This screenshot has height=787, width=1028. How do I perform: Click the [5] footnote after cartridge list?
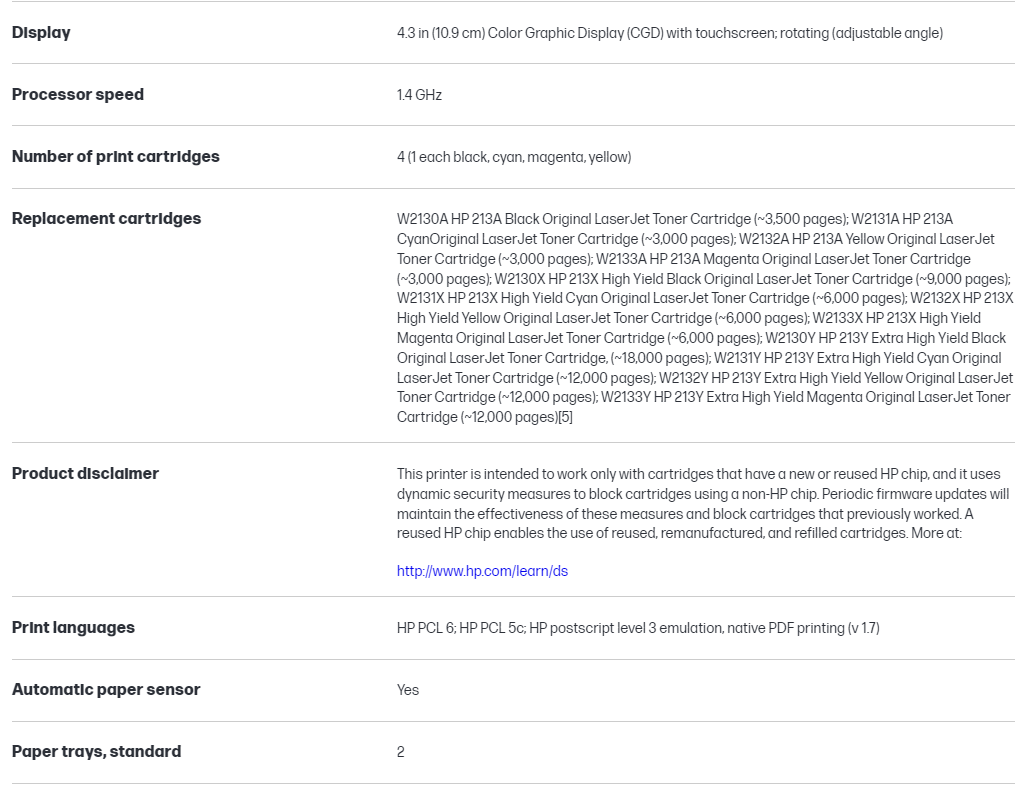click(x=565, y=417)
